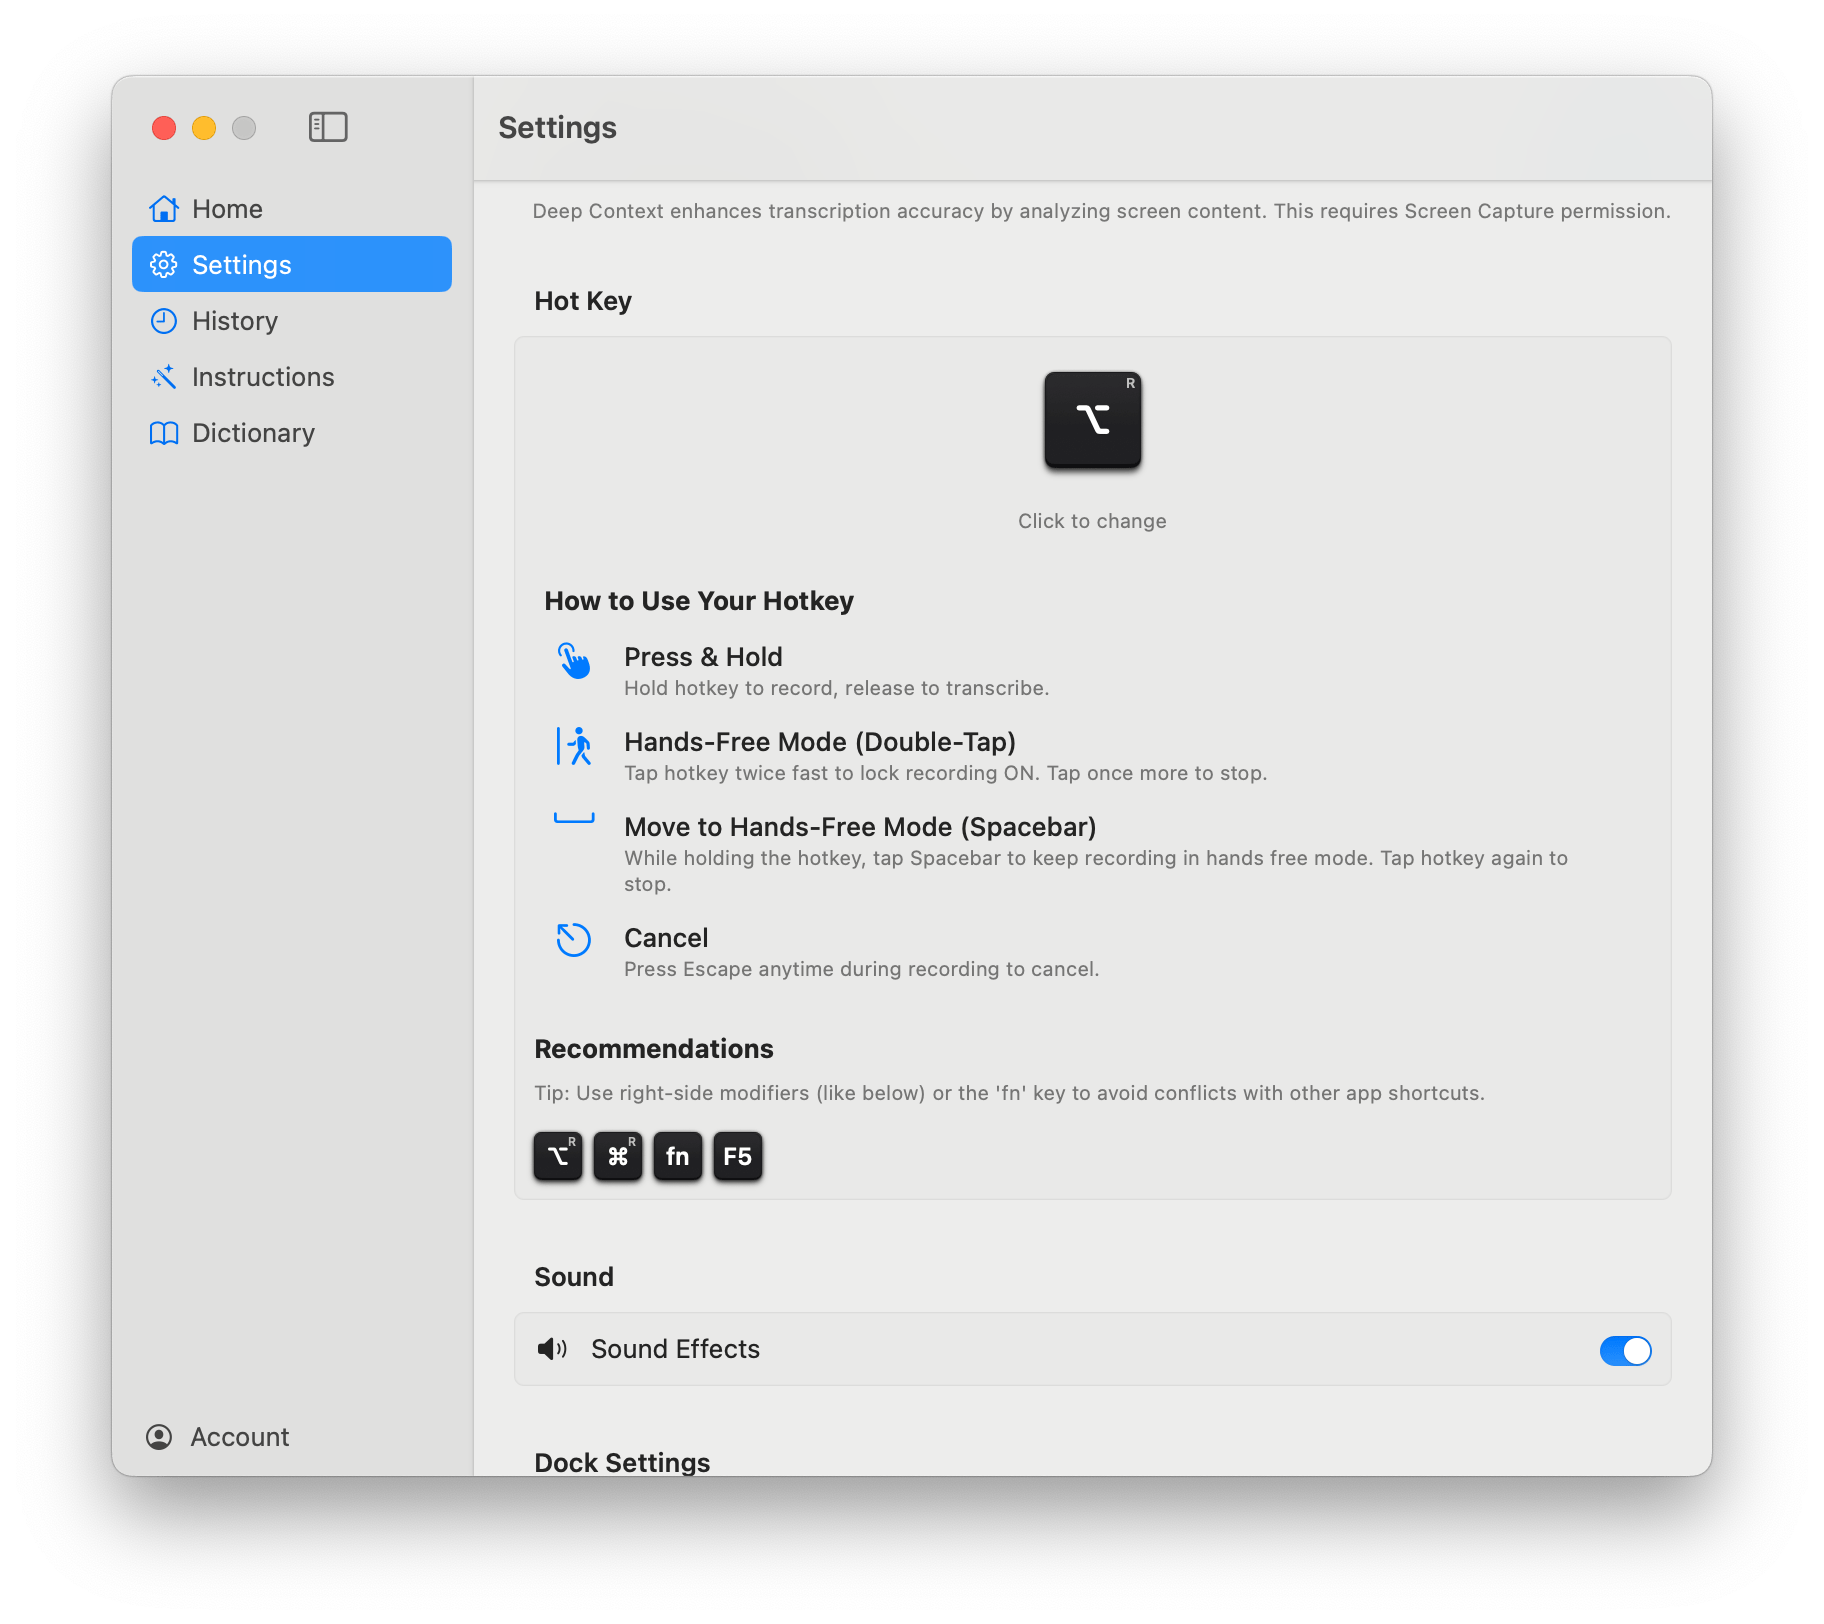Select the Settings sidebar item
Screen dimensions: 1824x1624
(x=241, y=265)
